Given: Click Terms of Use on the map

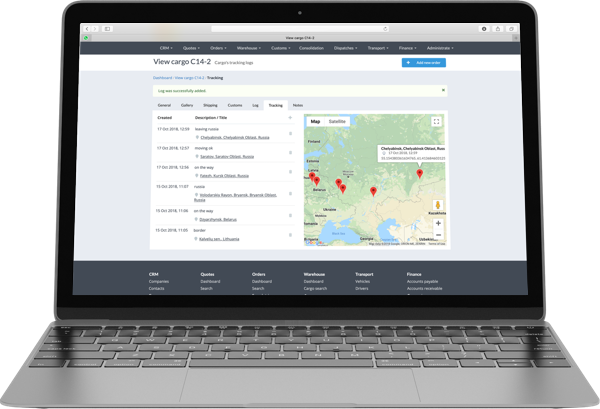Looking at the screenshot, I should pos(437,244).
